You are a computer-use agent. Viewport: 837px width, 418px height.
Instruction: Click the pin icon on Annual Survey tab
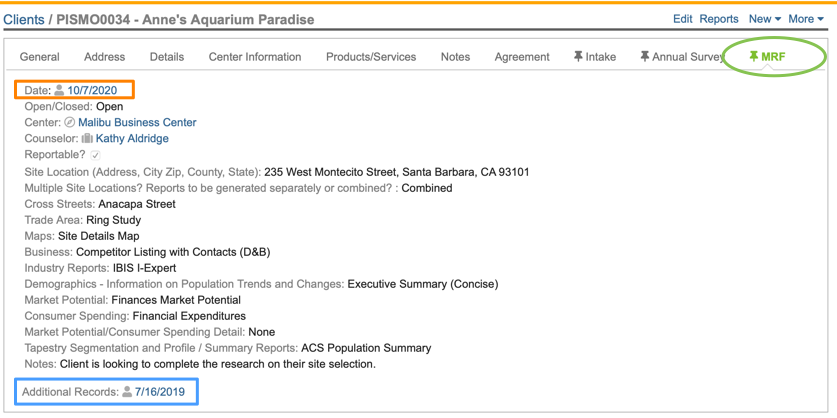click(645, 57)
